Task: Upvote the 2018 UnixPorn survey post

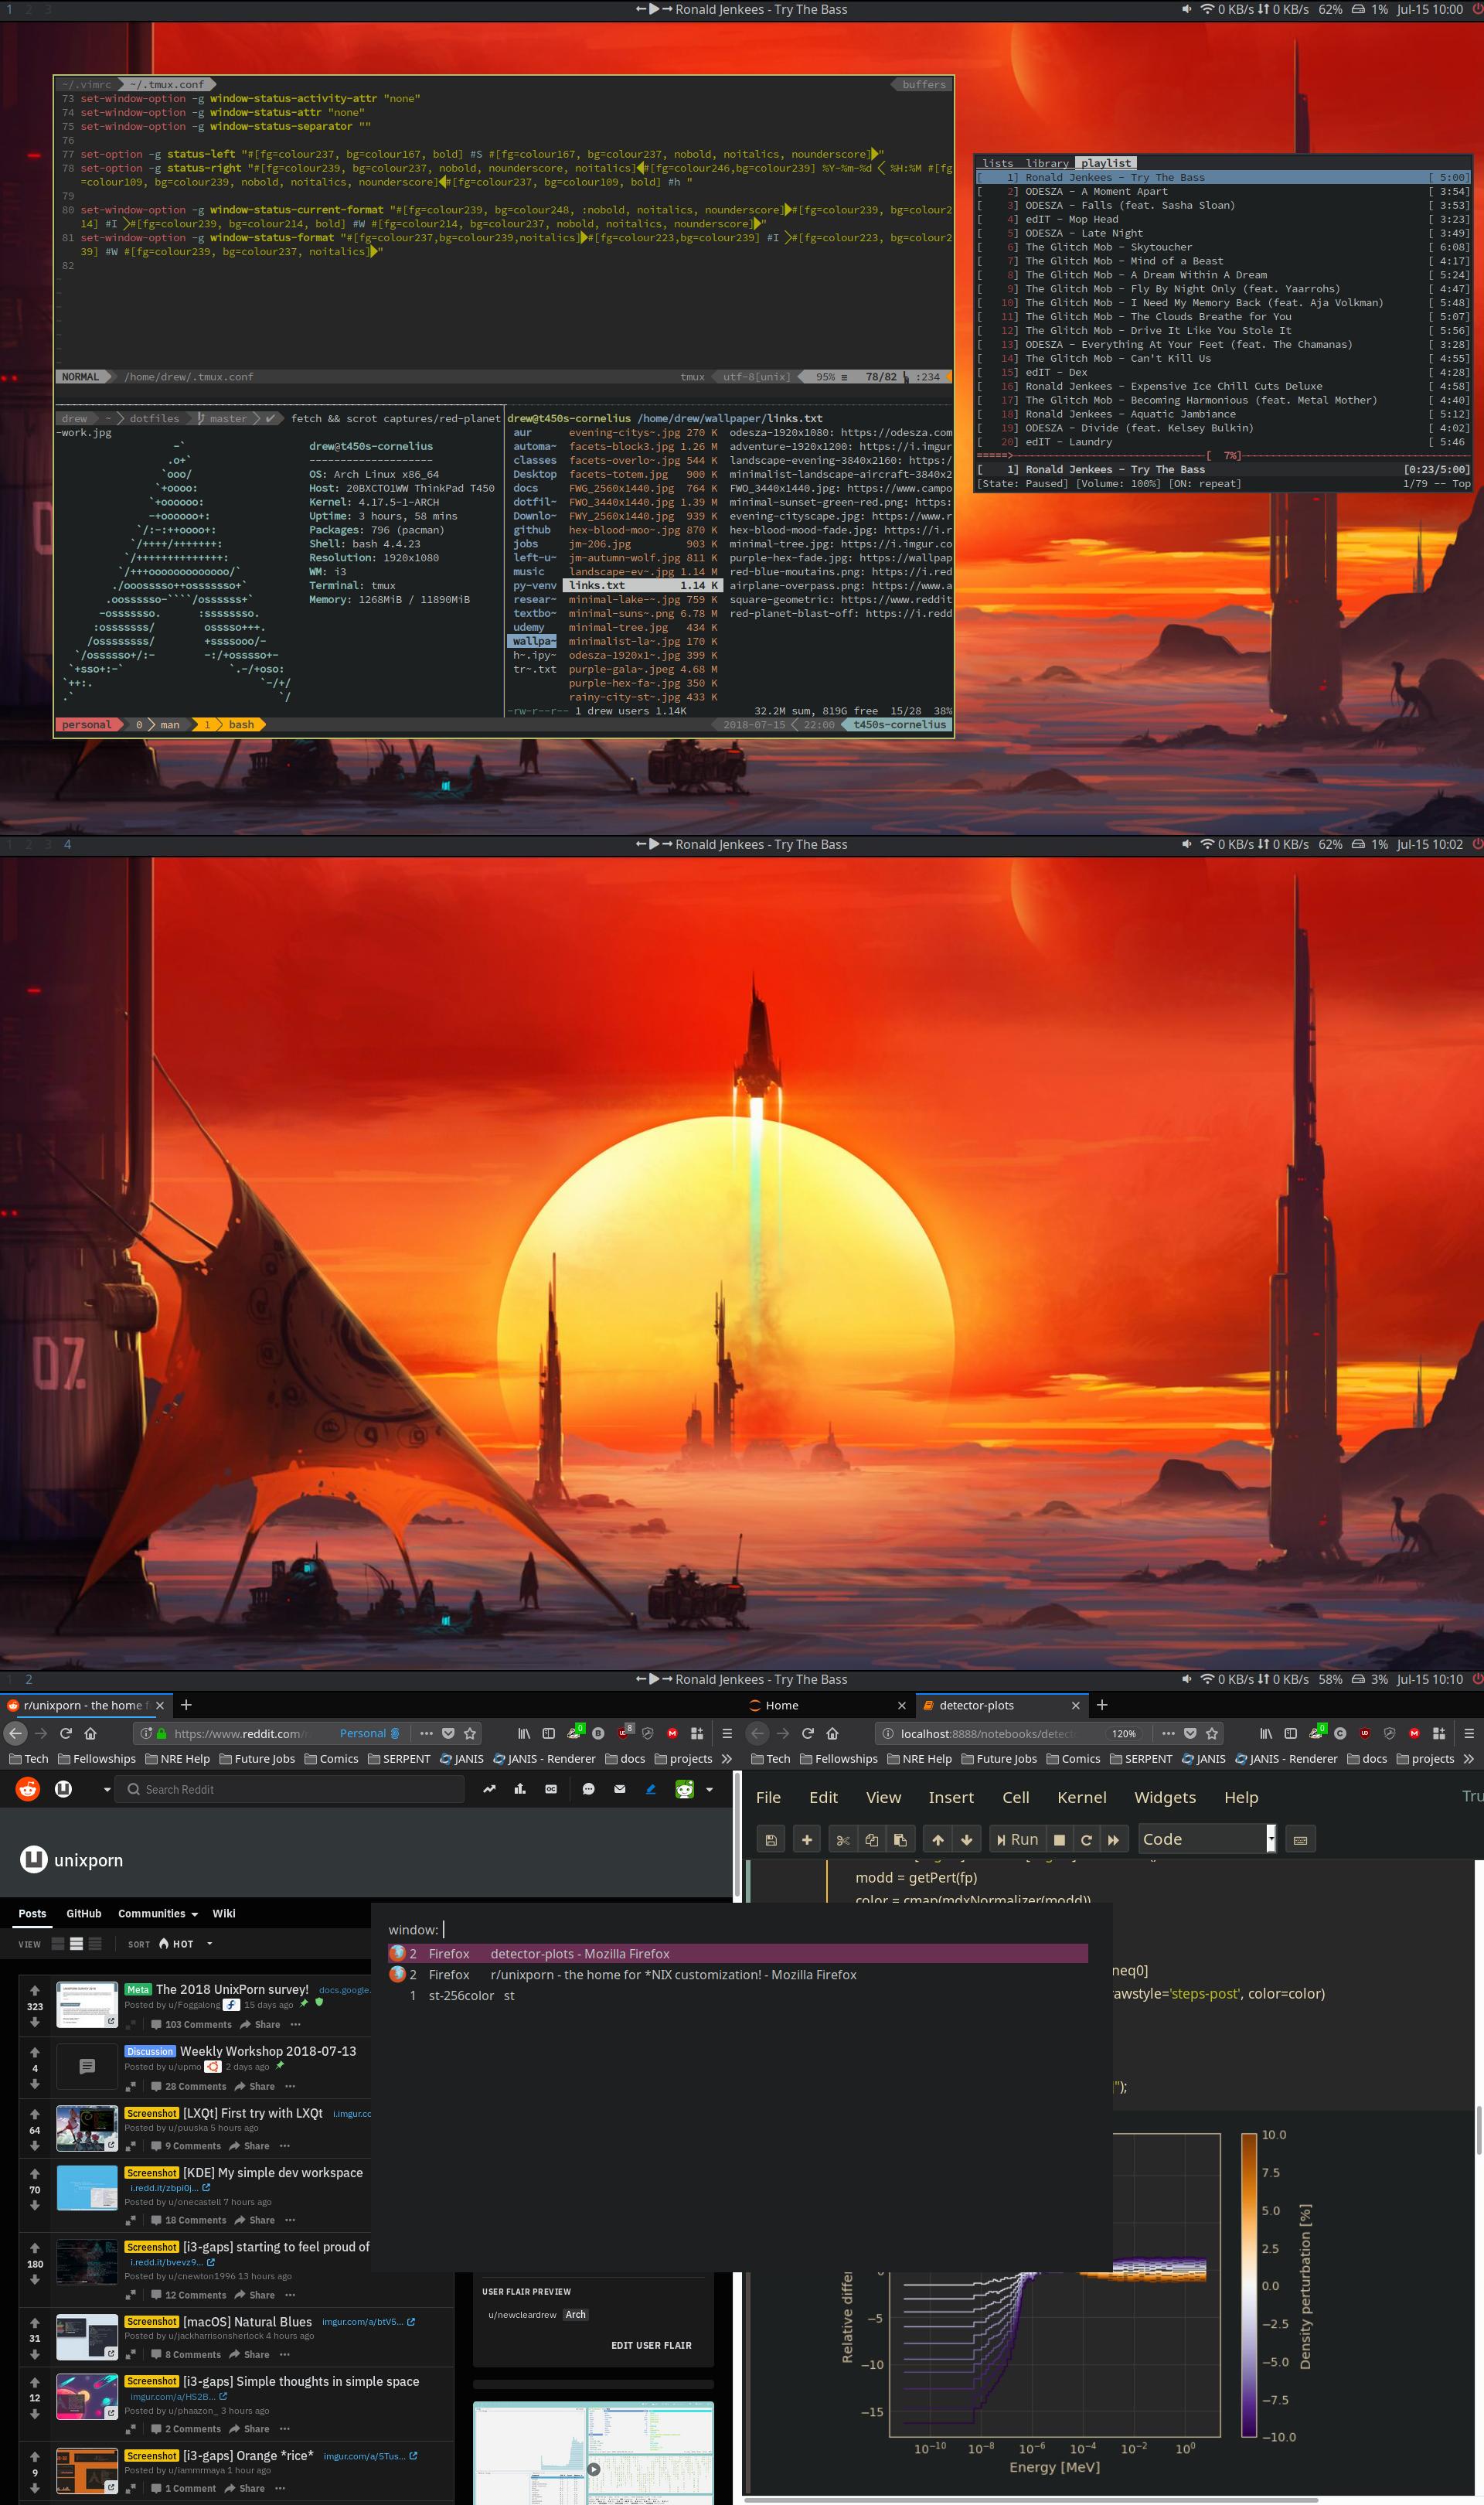Action: coord(35,1990)
